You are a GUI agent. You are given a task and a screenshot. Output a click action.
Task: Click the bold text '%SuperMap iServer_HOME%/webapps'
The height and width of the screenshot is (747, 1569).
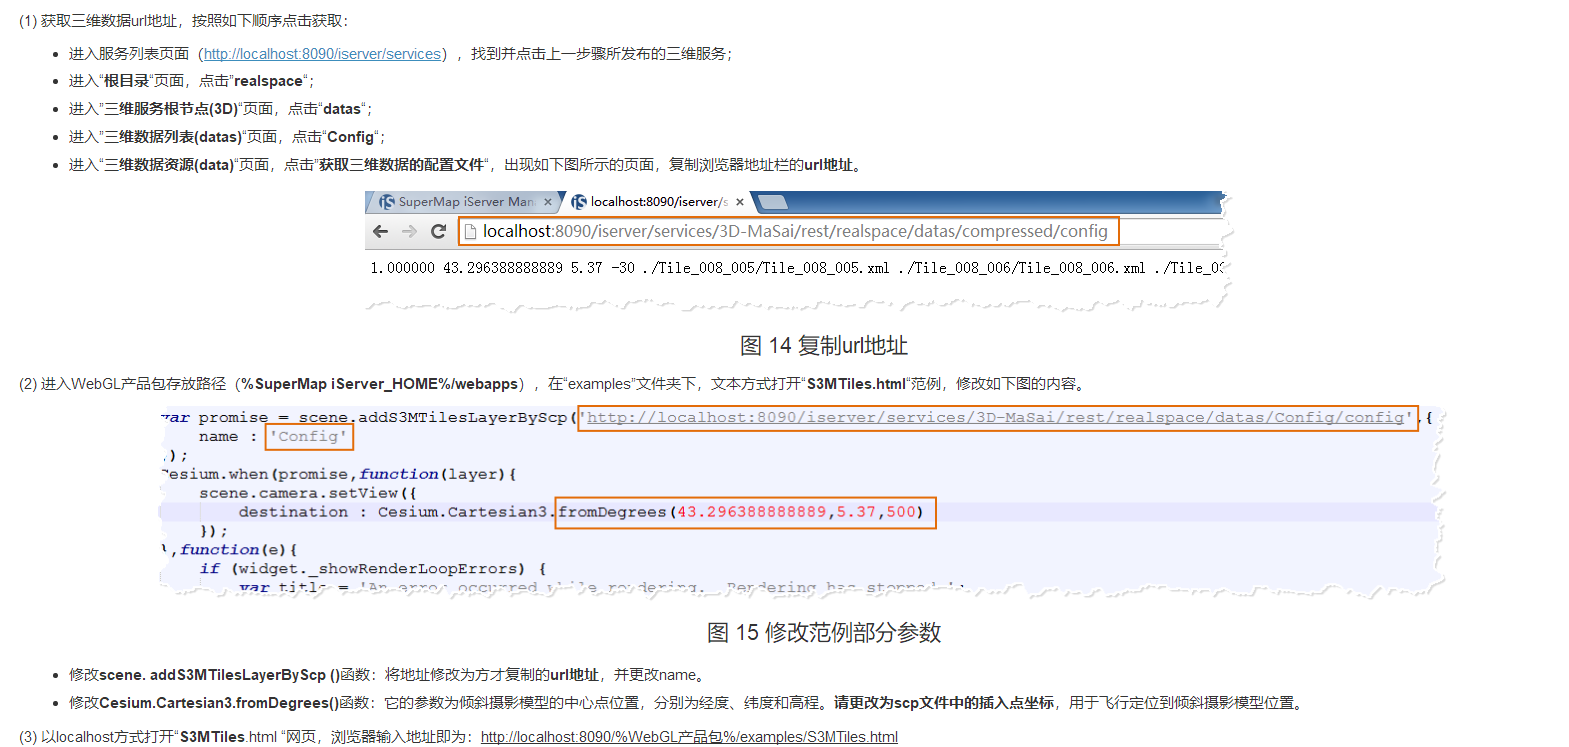tap(380, 384)
